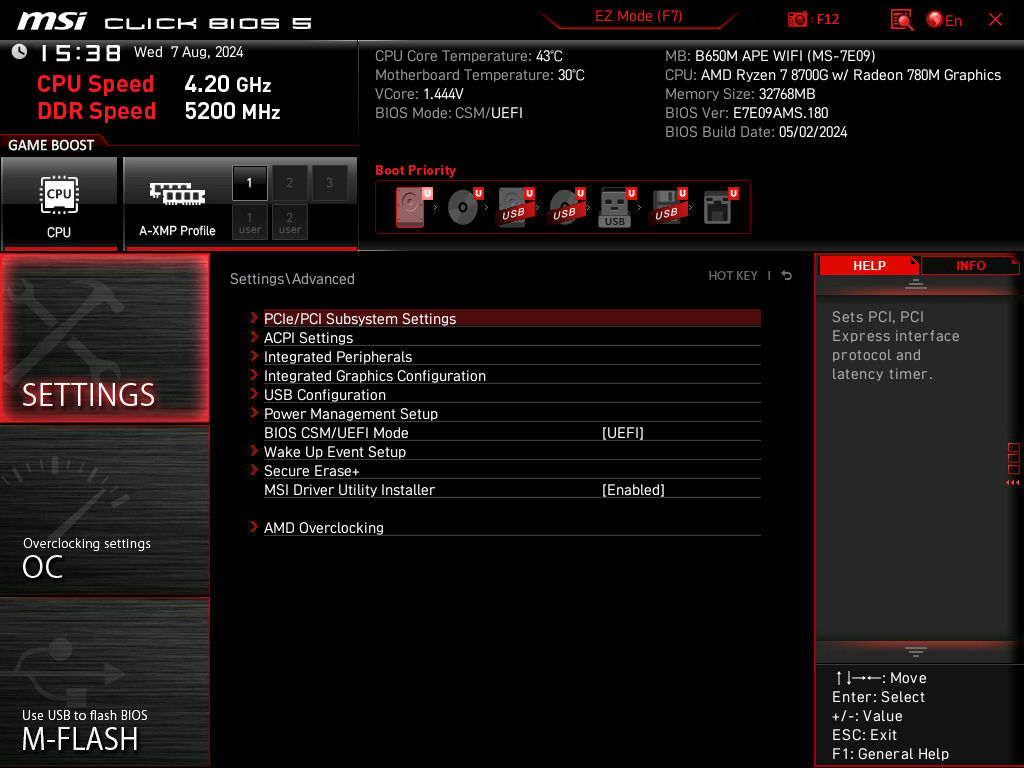Screen dimensions: 1024x768
Task: Select A-XMP profile 2
Action: pyautogui.click(x=289, y=183)
